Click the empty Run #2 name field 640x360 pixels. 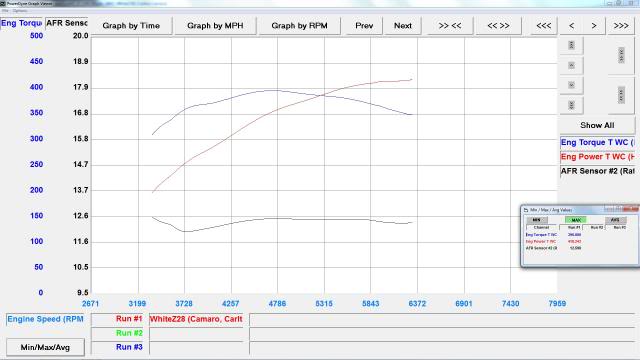(x=196, y=333)
